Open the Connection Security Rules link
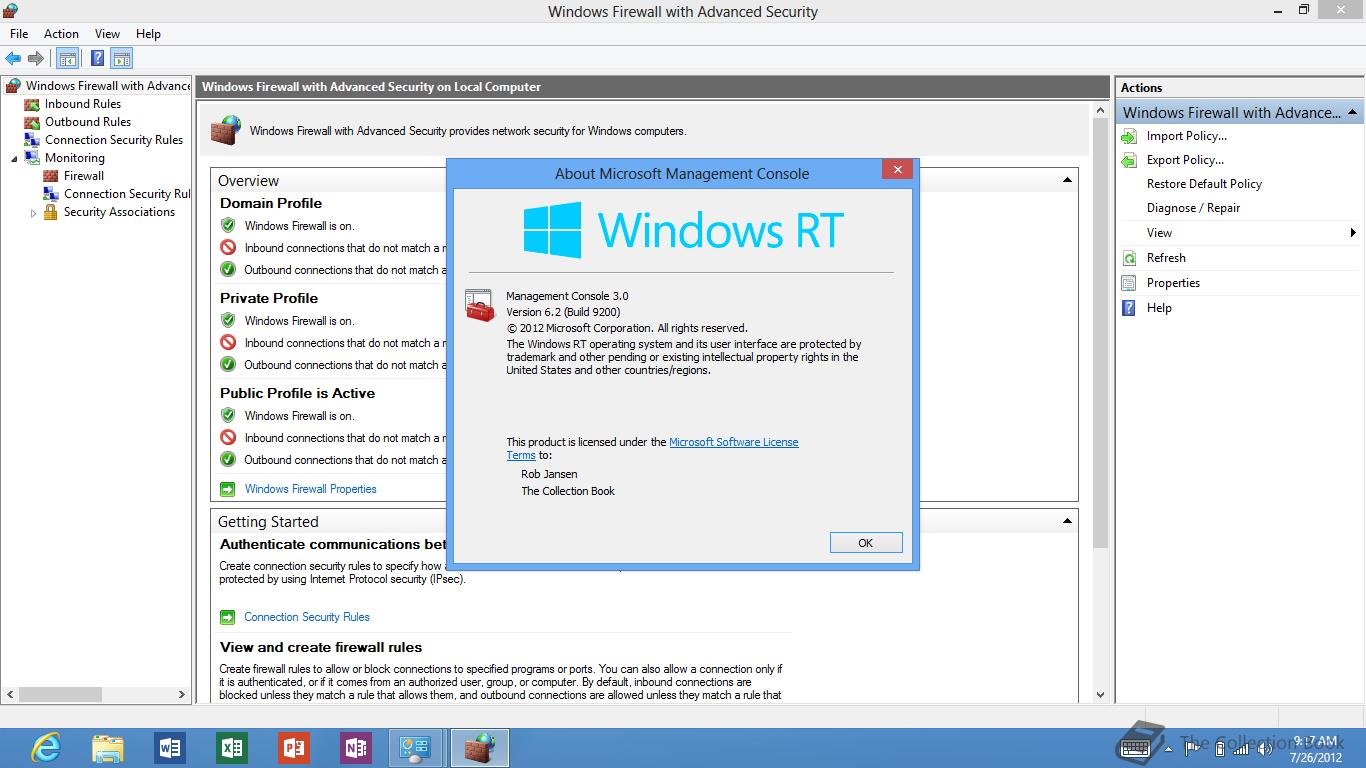Viewport: 1366px width, 768px height. pyautogui.click(x=307, y=617)
